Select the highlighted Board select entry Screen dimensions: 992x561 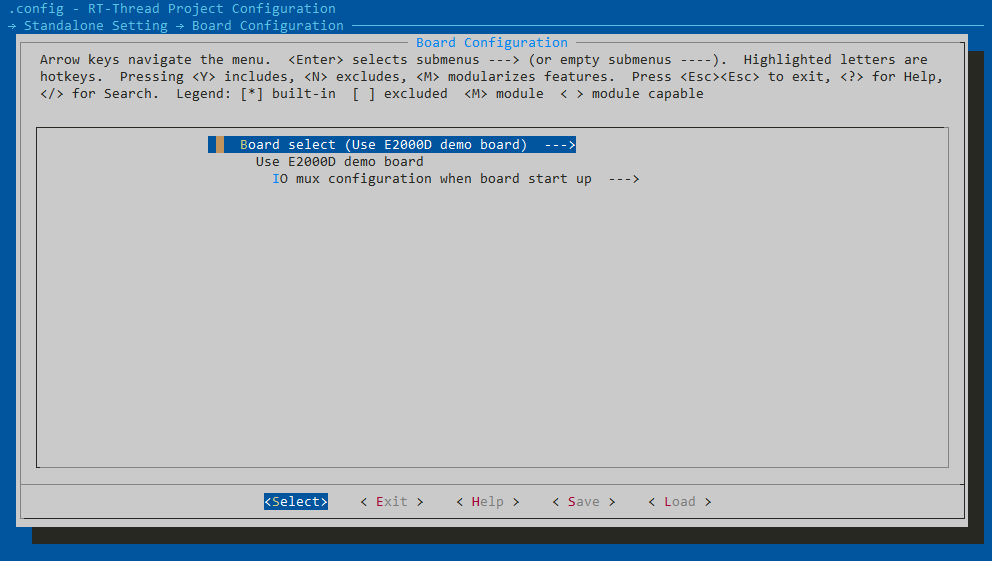coord(383,145)
